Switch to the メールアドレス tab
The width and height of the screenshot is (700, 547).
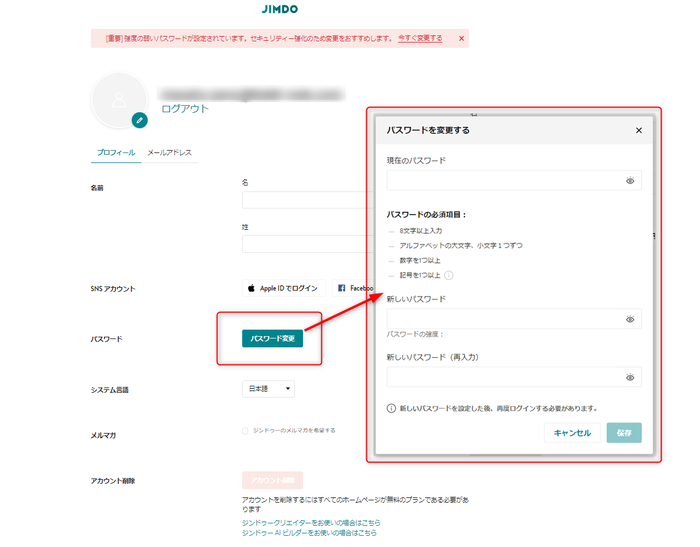(x=170, y=153)
